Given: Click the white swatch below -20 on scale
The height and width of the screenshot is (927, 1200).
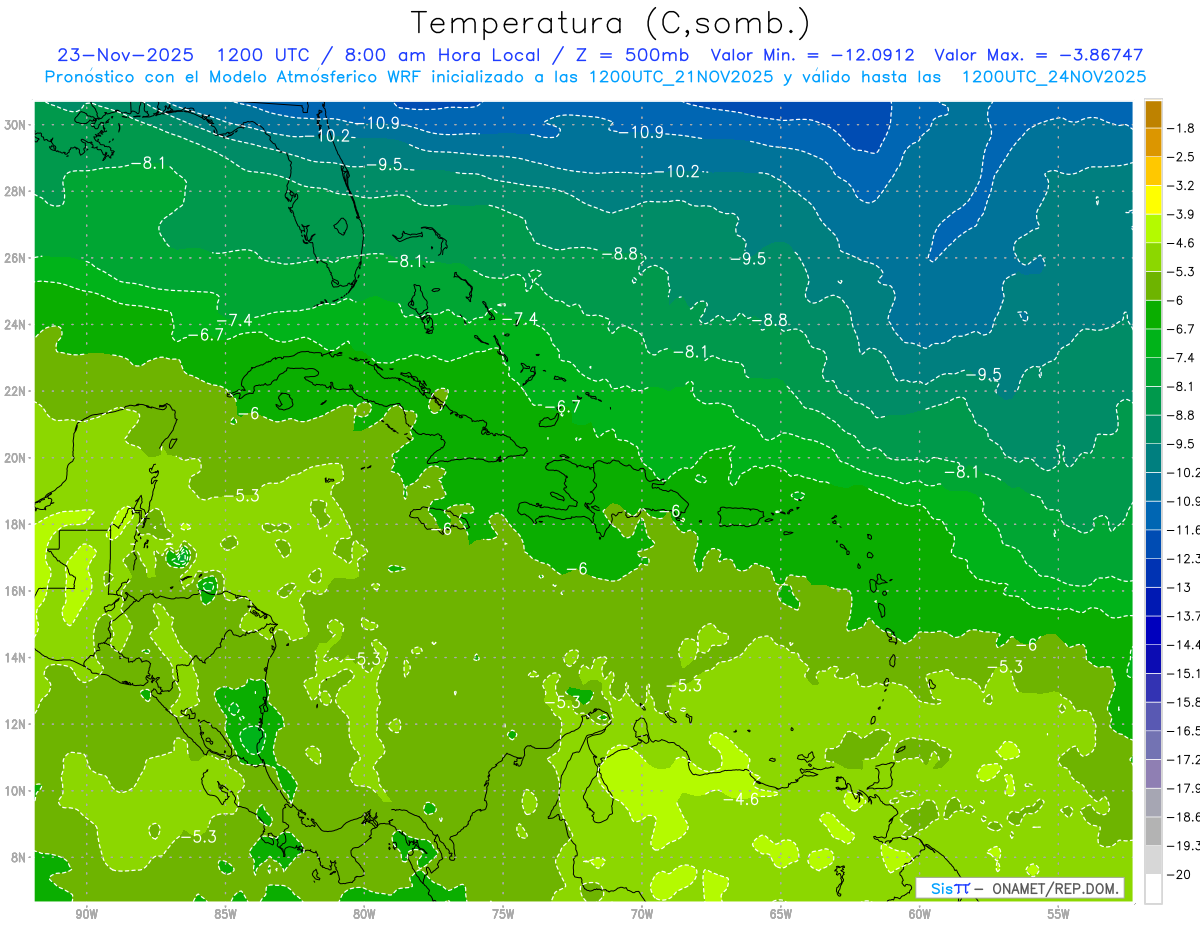Looking at the screenshot, I should pyautogui.click(x=1153, y=888).
